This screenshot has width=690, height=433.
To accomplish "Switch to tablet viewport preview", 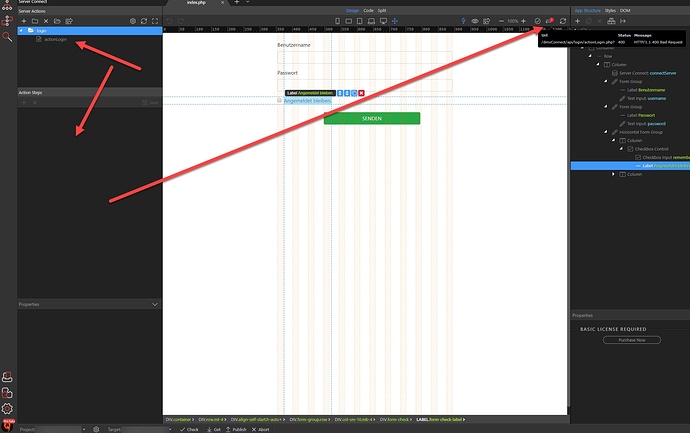I will click(x=360, y=21).
